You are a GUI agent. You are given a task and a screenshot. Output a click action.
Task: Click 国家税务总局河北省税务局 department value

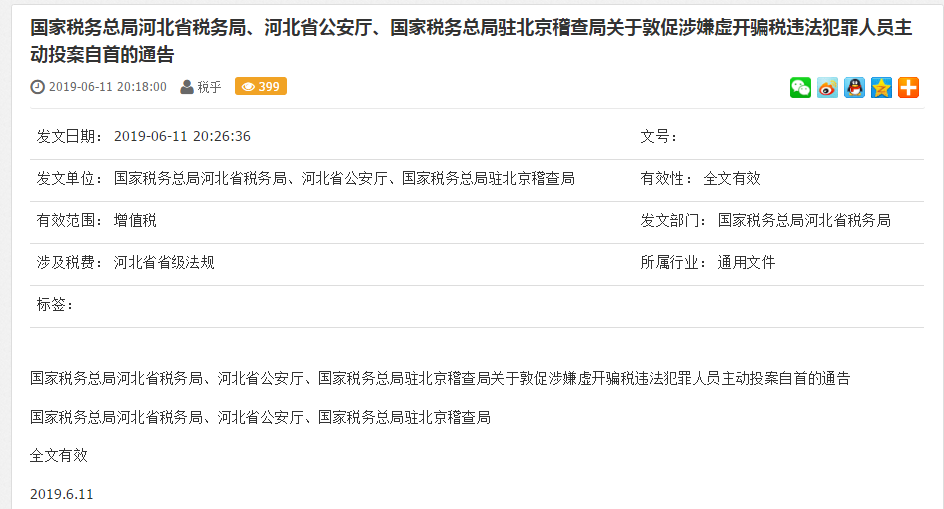pyautogui.click(x=804, y=220)
